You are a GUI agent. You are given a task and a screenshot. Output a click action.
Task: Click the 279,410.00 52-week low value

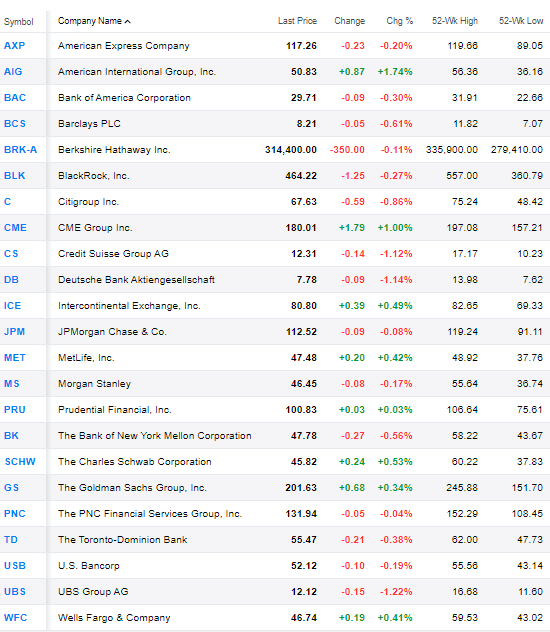(x=517, y=150)
